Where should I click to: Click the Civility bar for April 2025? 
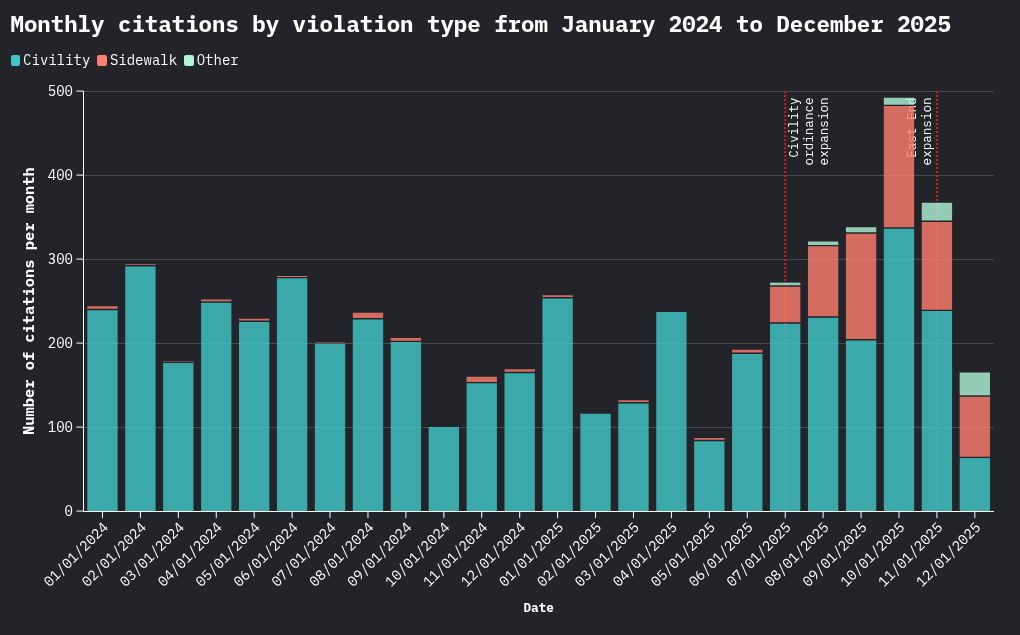(671, 411)
